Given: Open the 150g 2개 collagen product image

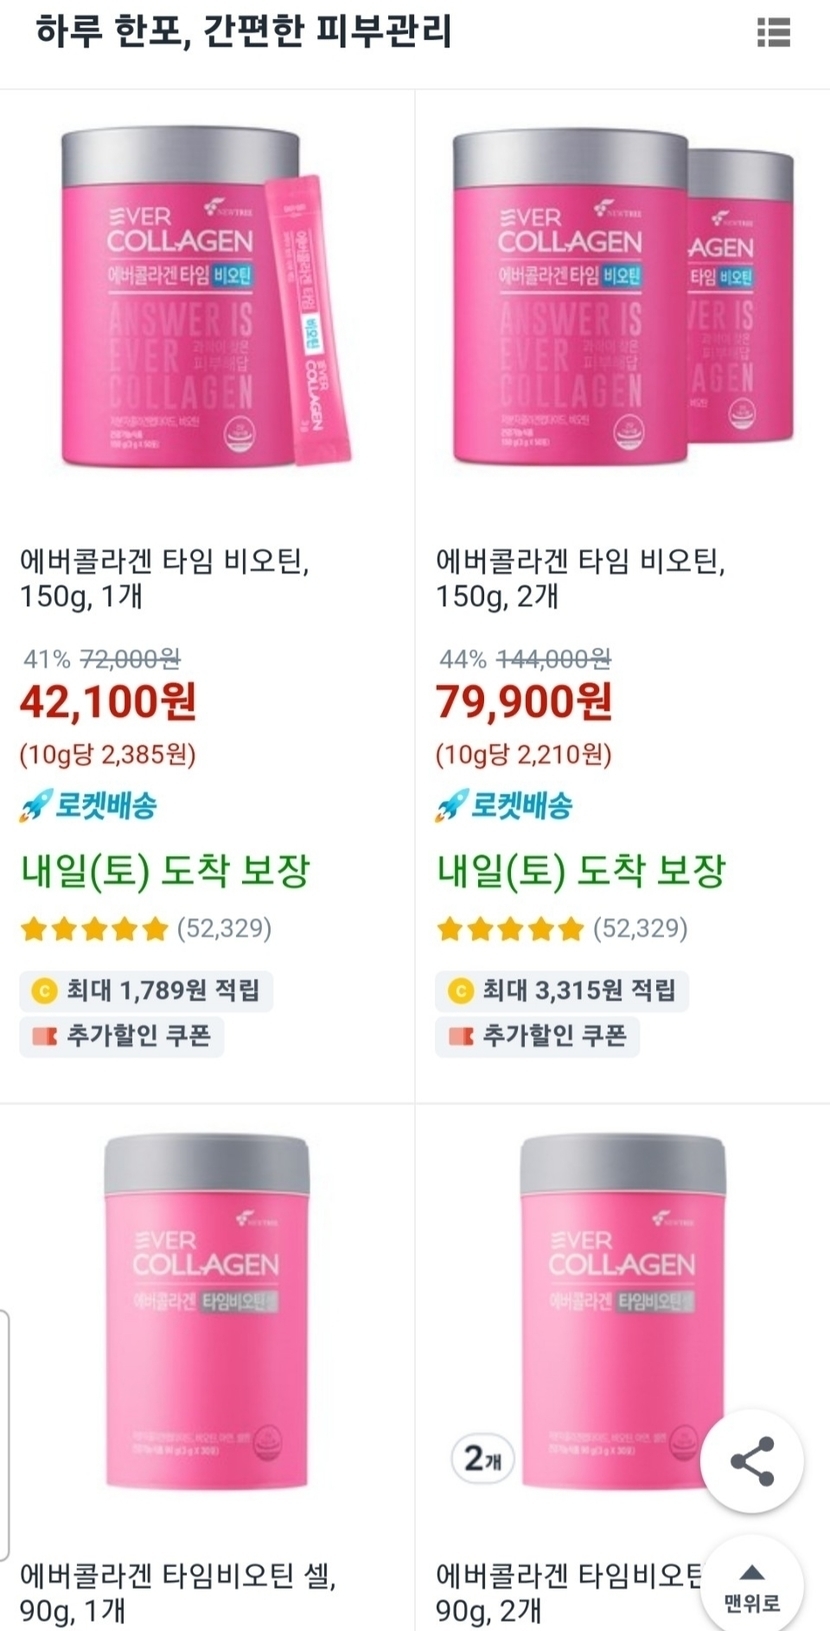Looking at the screenshot, I should click(622, 297).
